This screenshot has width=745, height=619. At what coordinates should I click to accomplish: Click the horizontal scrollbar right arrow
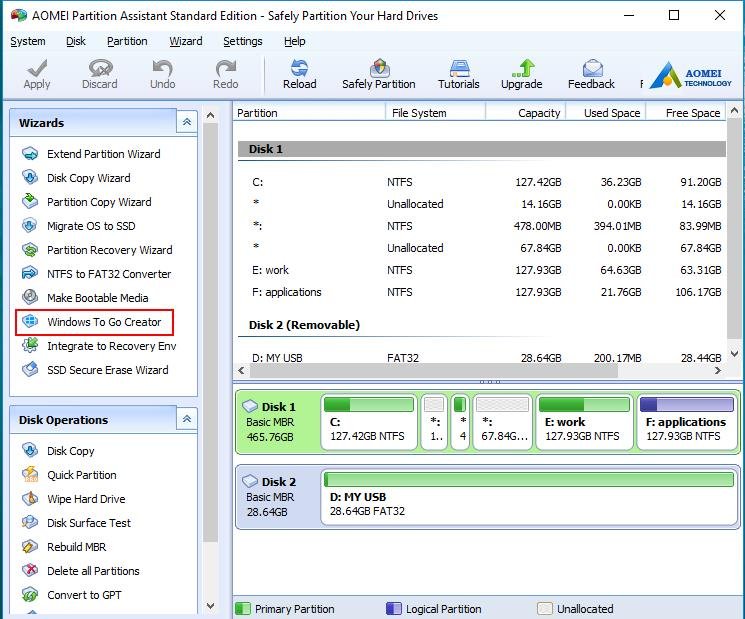(717, 371)
